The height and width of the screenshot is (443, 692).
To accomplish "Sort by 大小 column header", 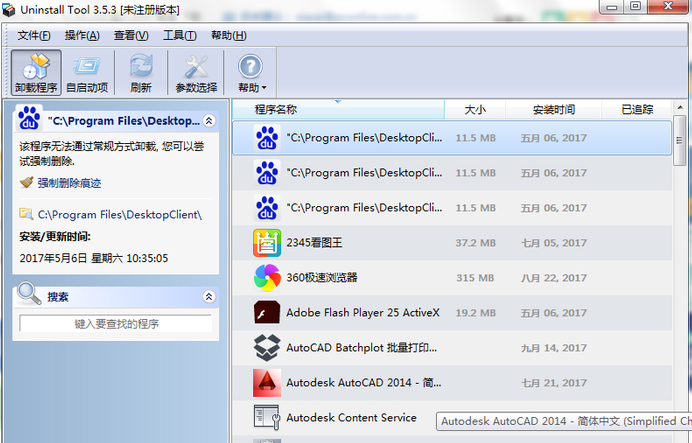I will pos(475,109).
